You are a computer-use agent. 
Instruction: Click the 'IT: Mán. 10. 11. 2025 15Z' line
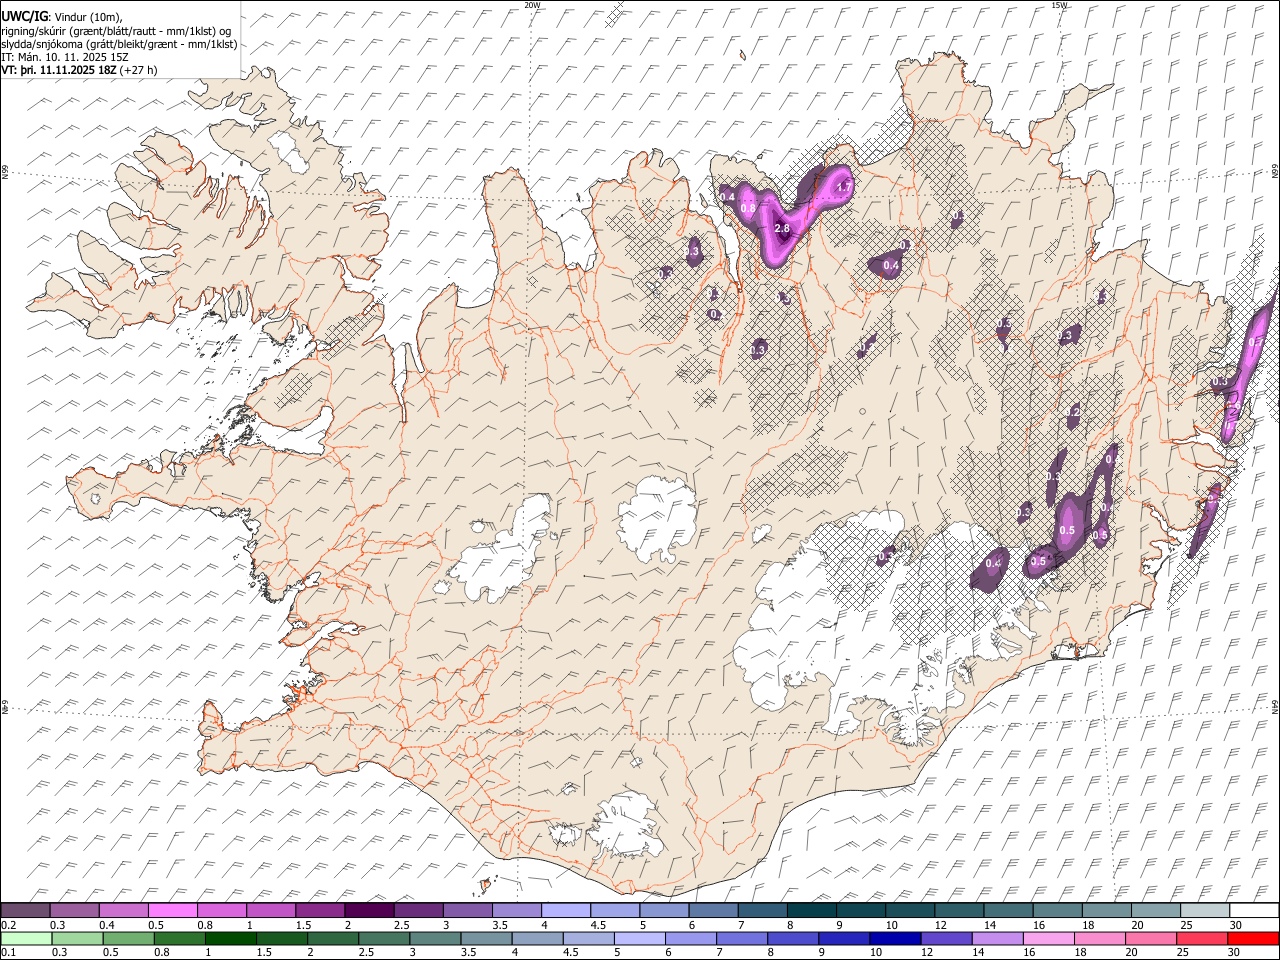[x=65, y=57]
